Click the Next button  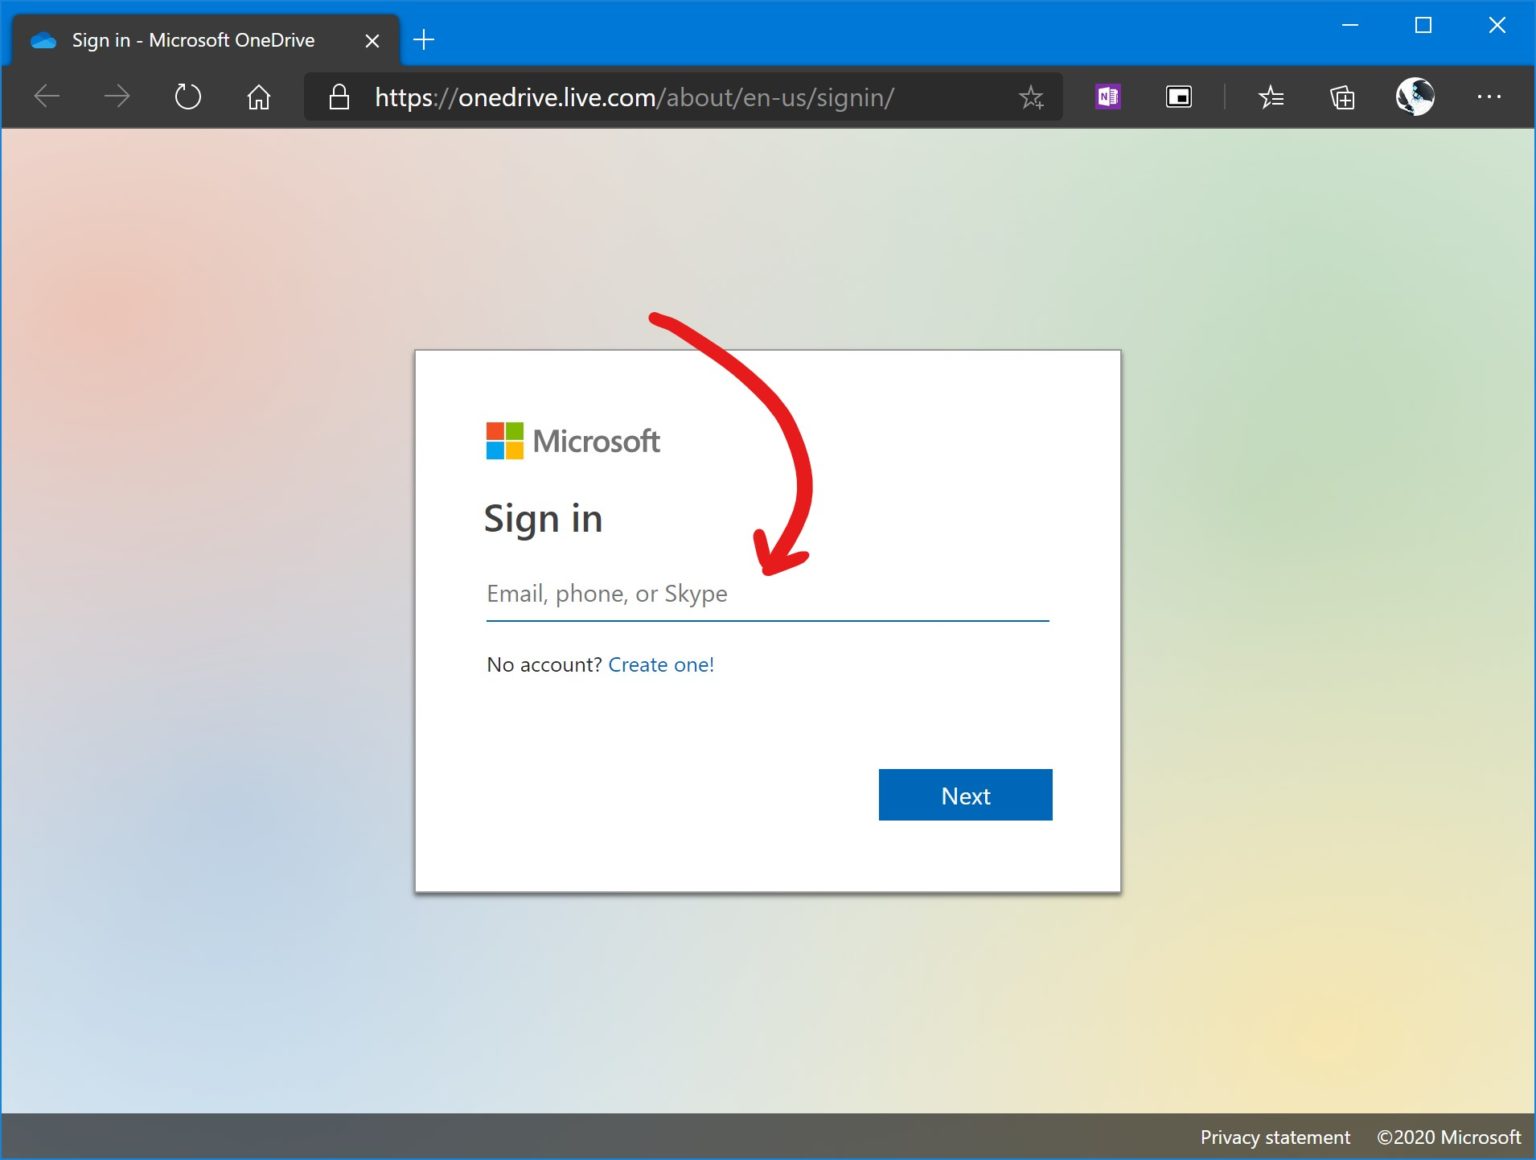[x=964, y=795]
